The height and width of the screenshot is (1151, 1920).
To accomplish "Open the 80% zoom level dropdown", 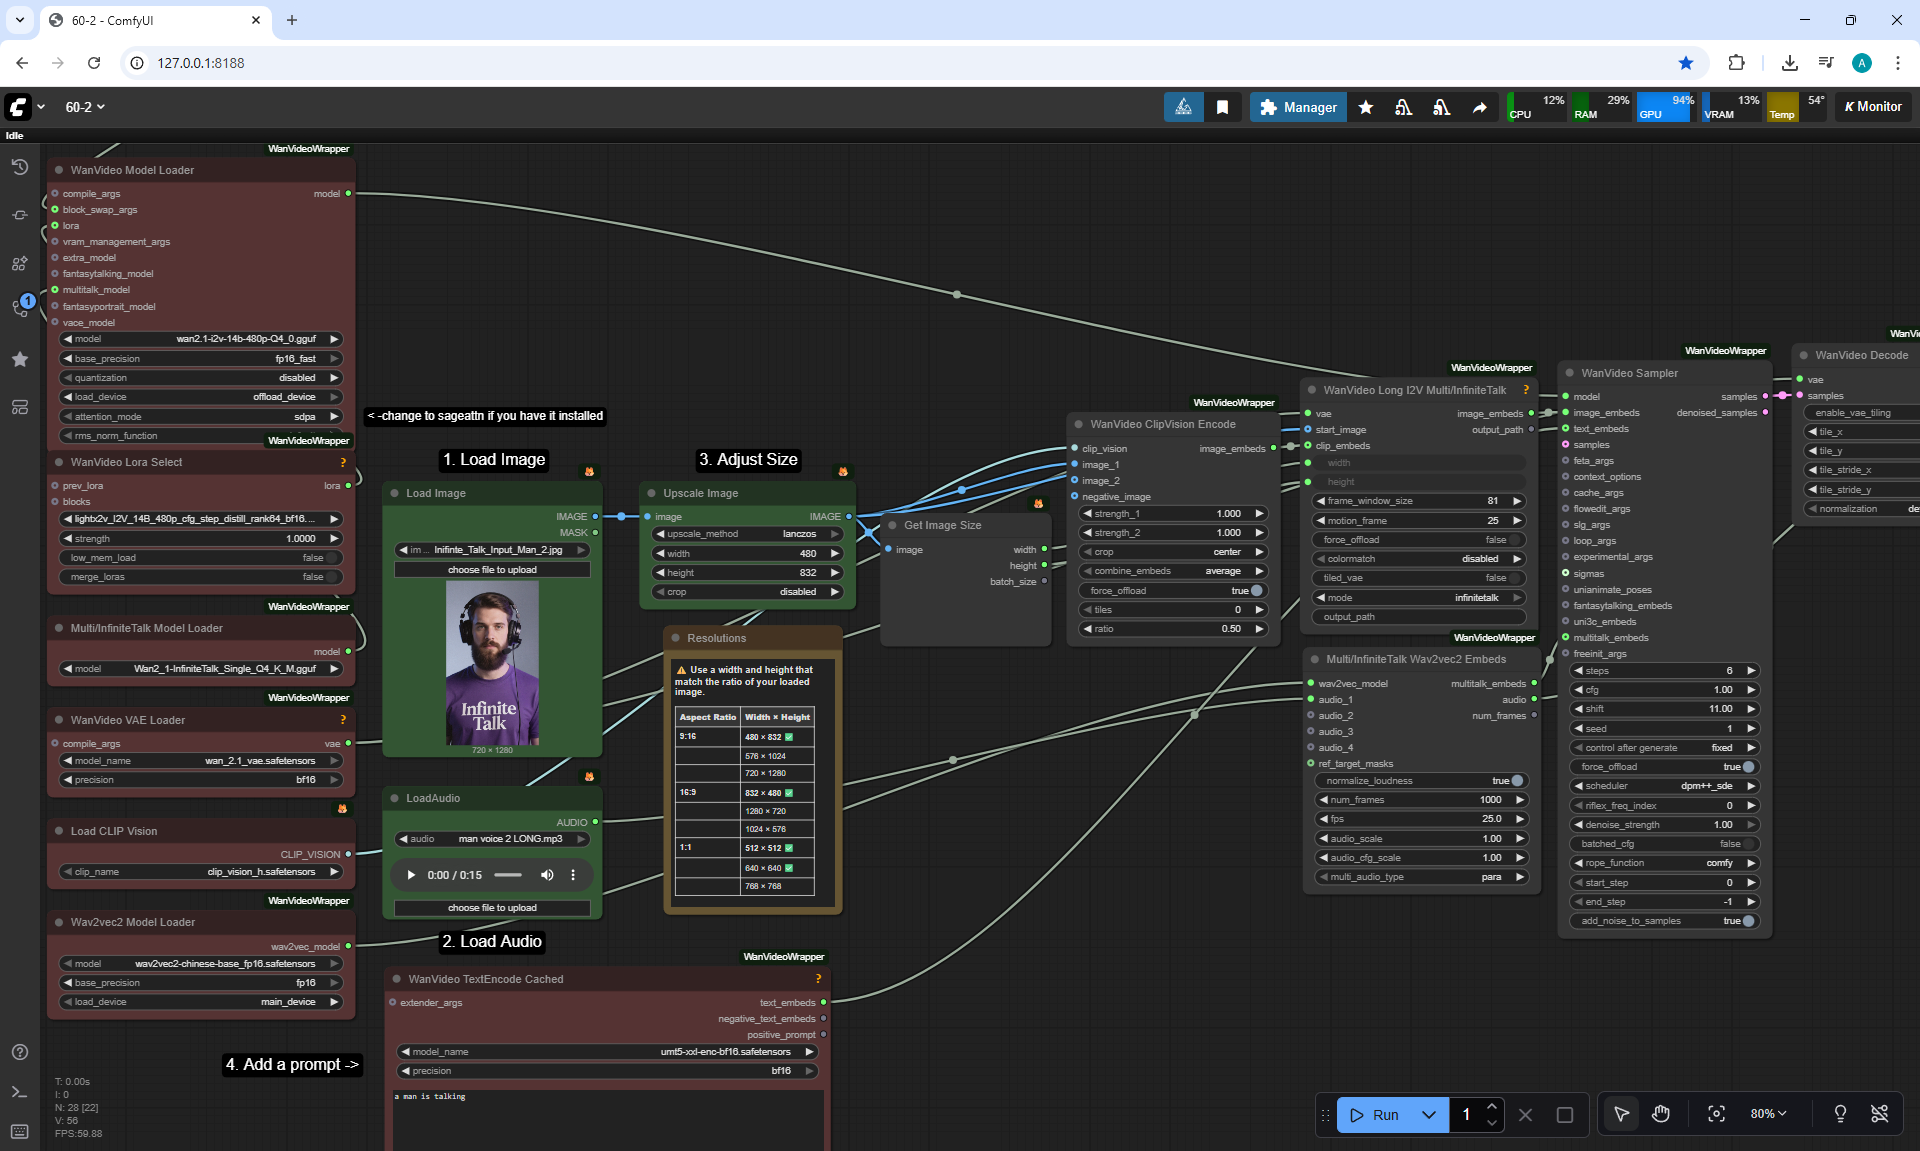I will point(1768,1114).
